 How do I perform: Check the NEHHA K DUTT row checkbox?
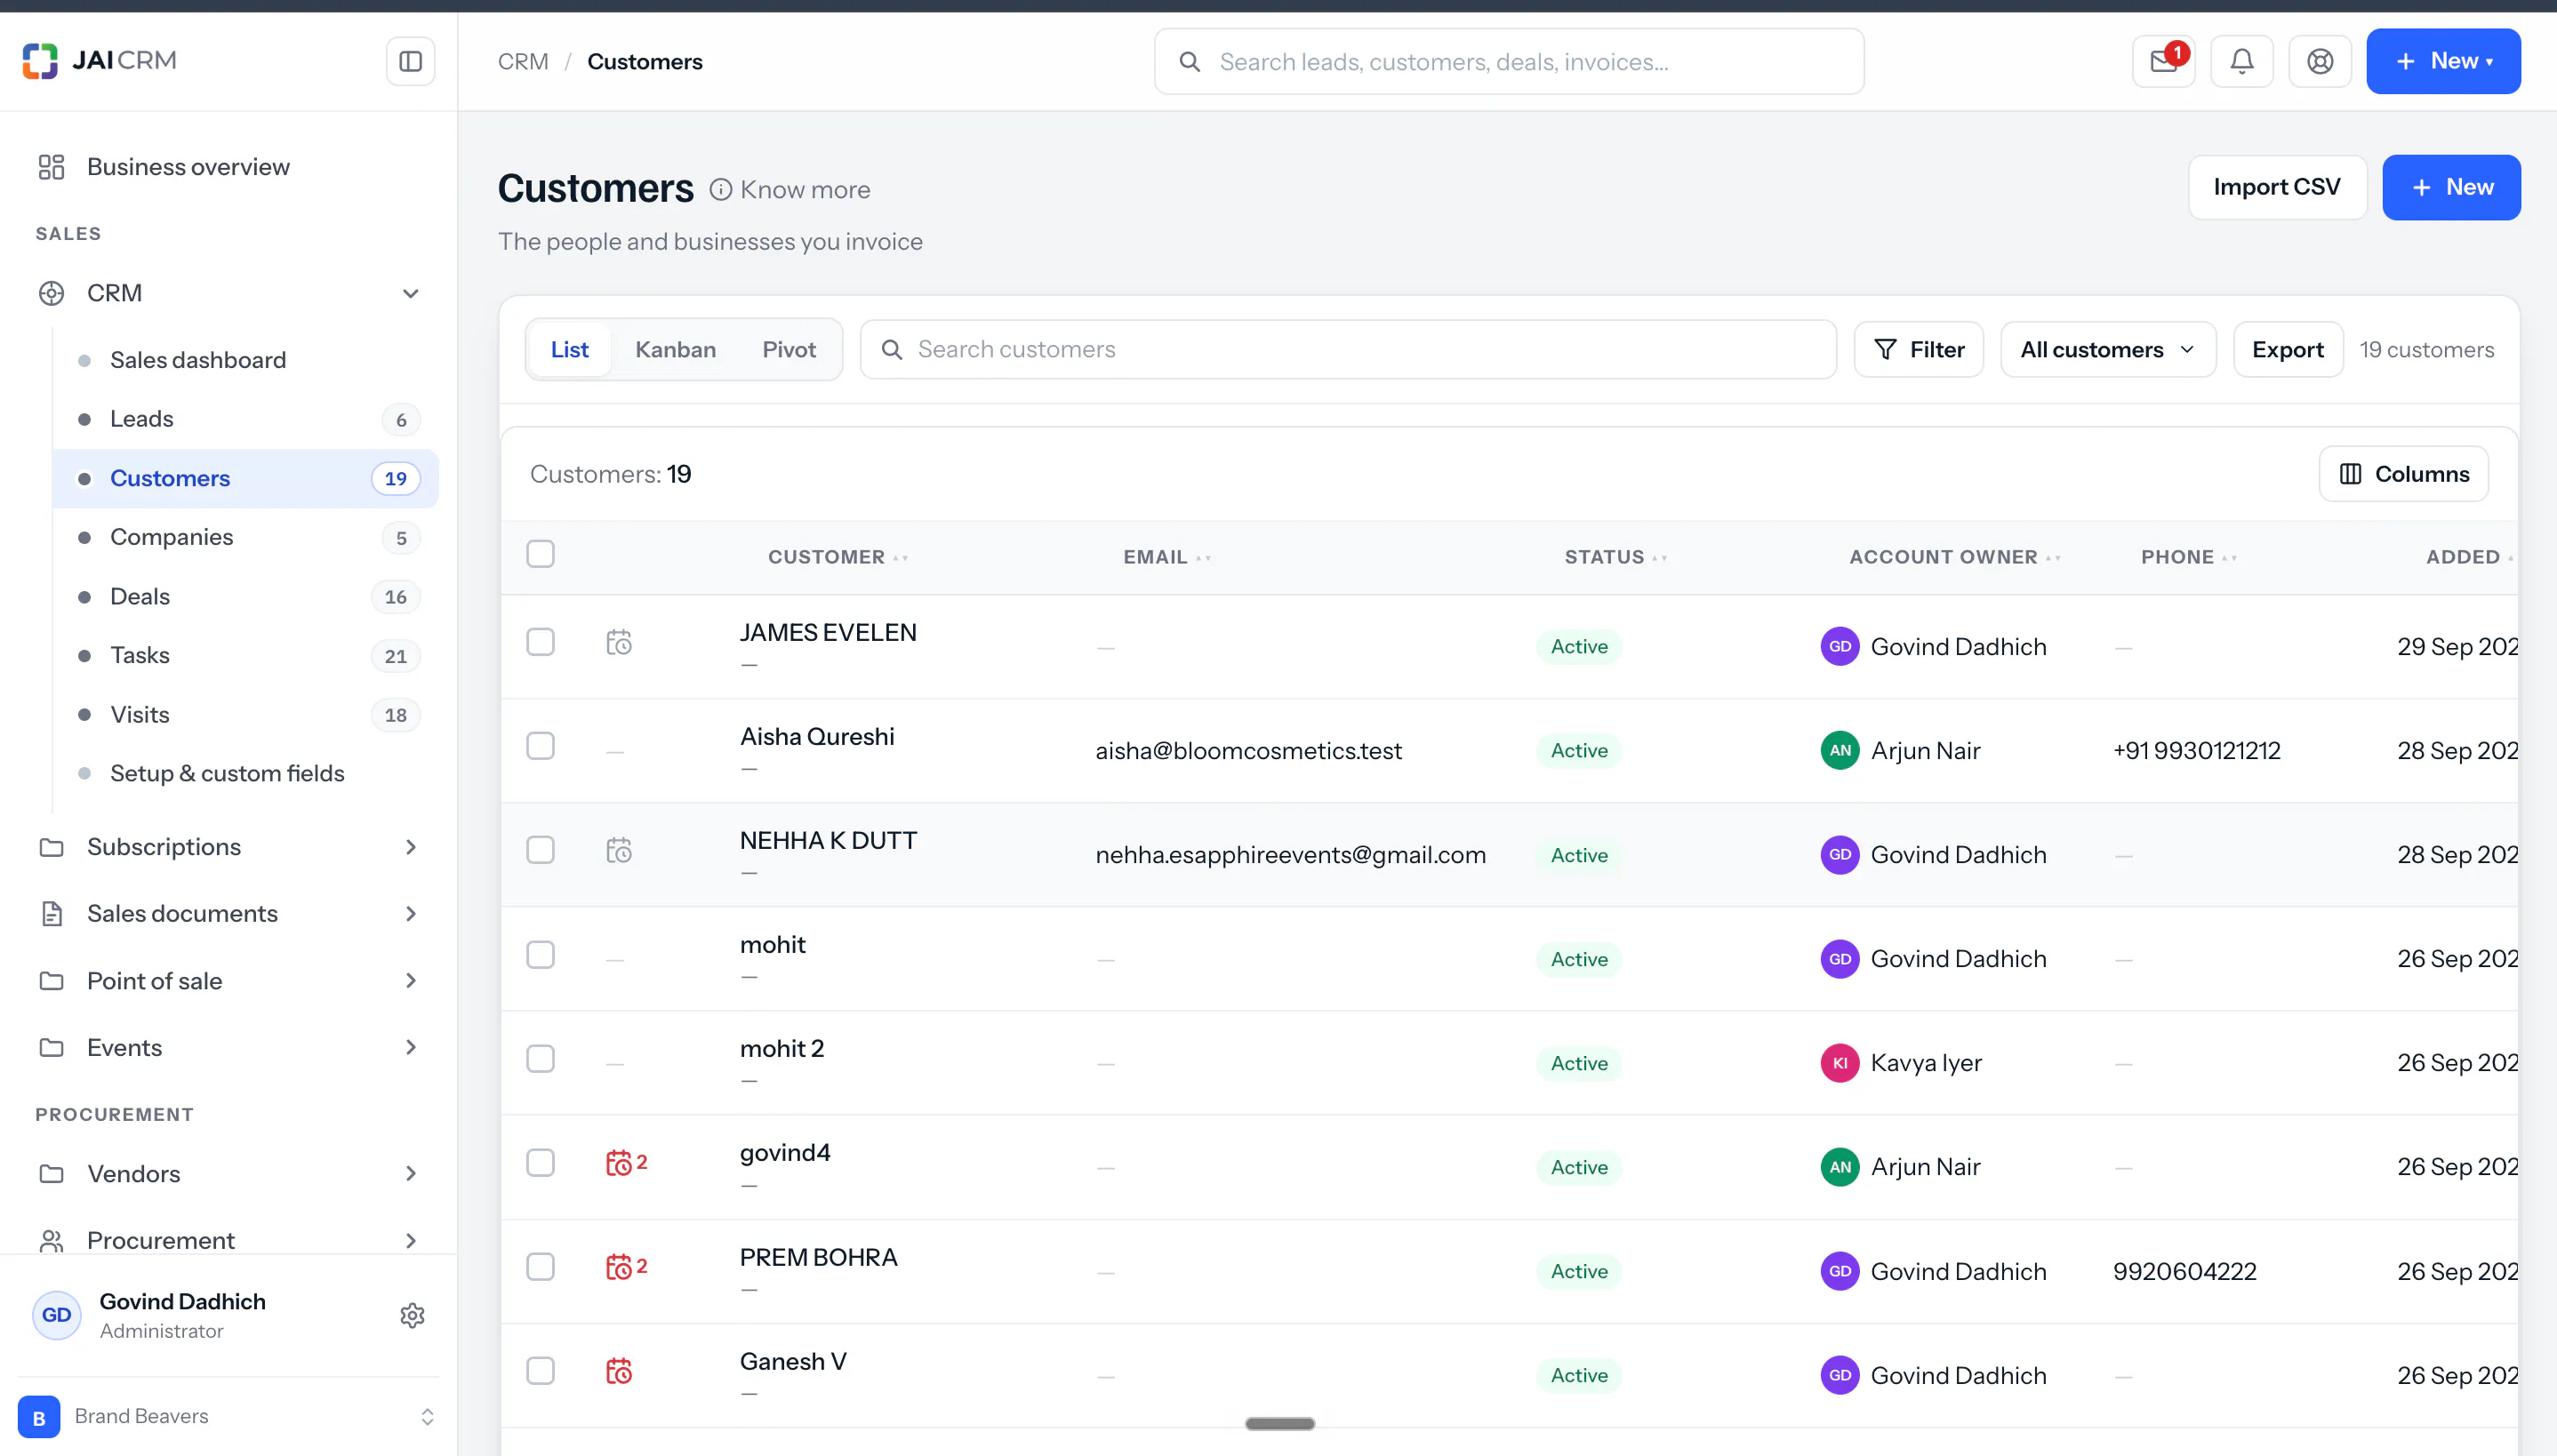click(540, 850)
